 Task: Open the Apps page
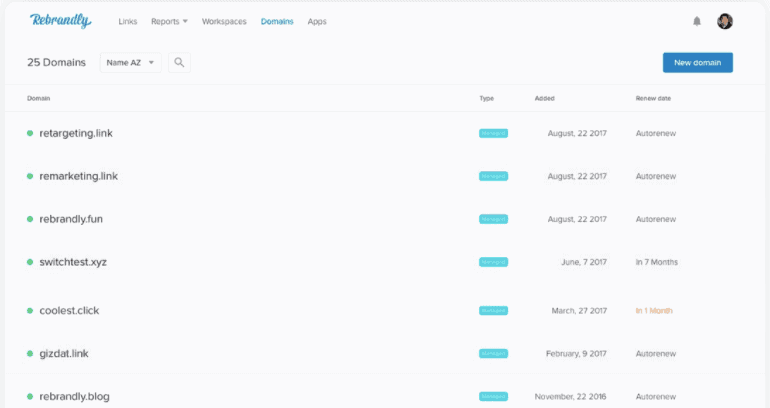point(317,21)
